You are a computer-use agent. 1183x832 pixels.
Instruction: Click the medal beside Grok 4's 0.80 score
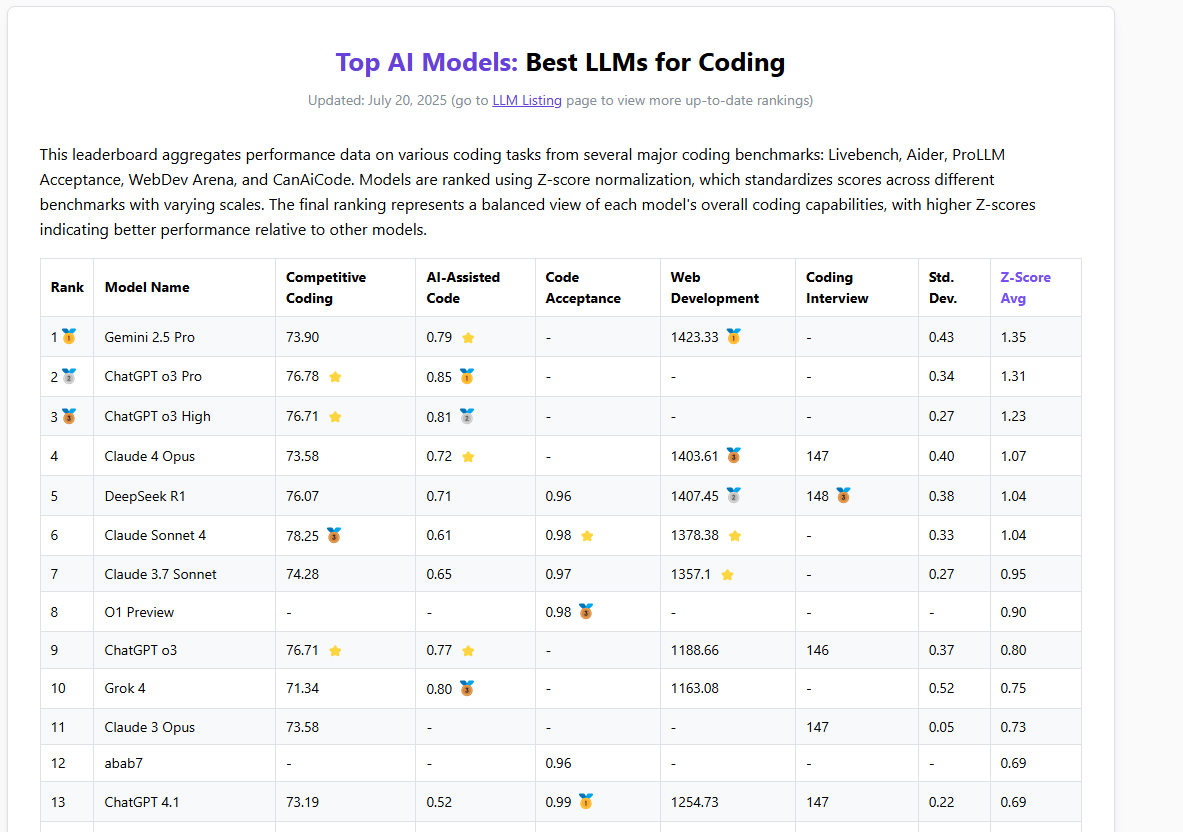tap(466, 688)
